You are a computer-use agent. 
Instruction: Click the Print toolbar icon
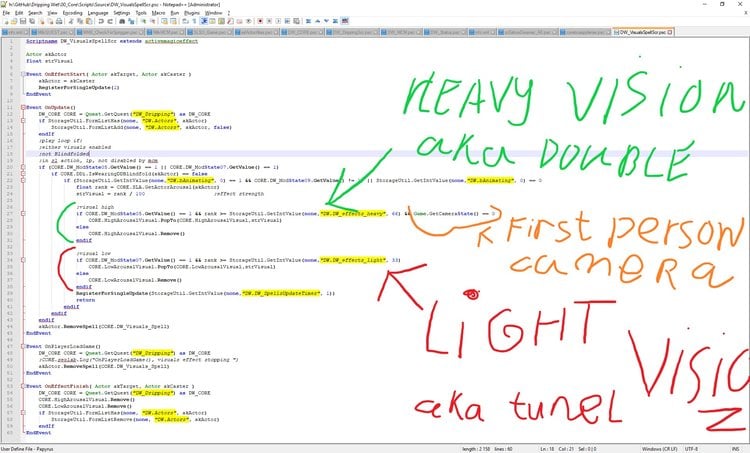[x=59, y=21]
